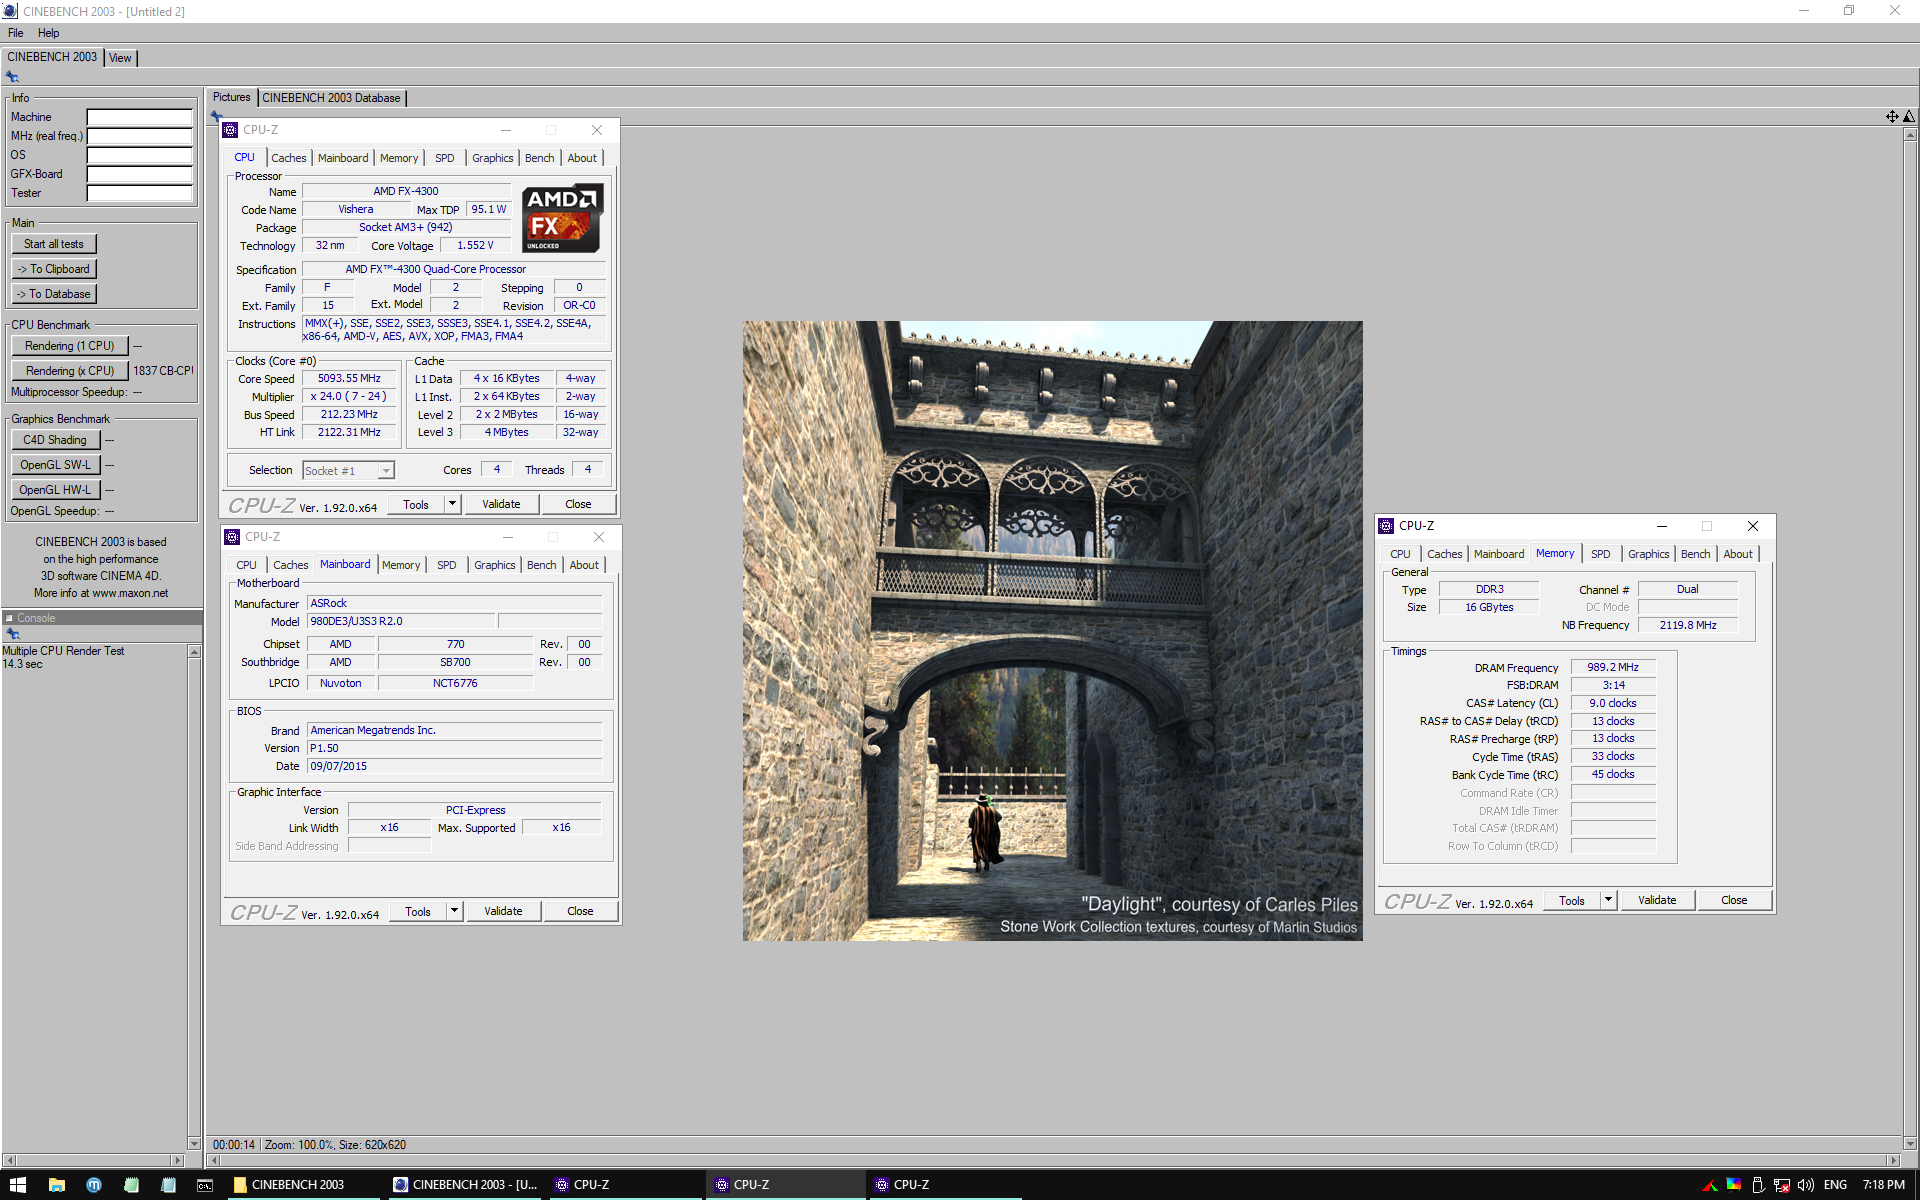This screenshot has height=1200, width=1920.
Task: Click the Console panel vertical scrollbar
Action: [x=194, y=897]
